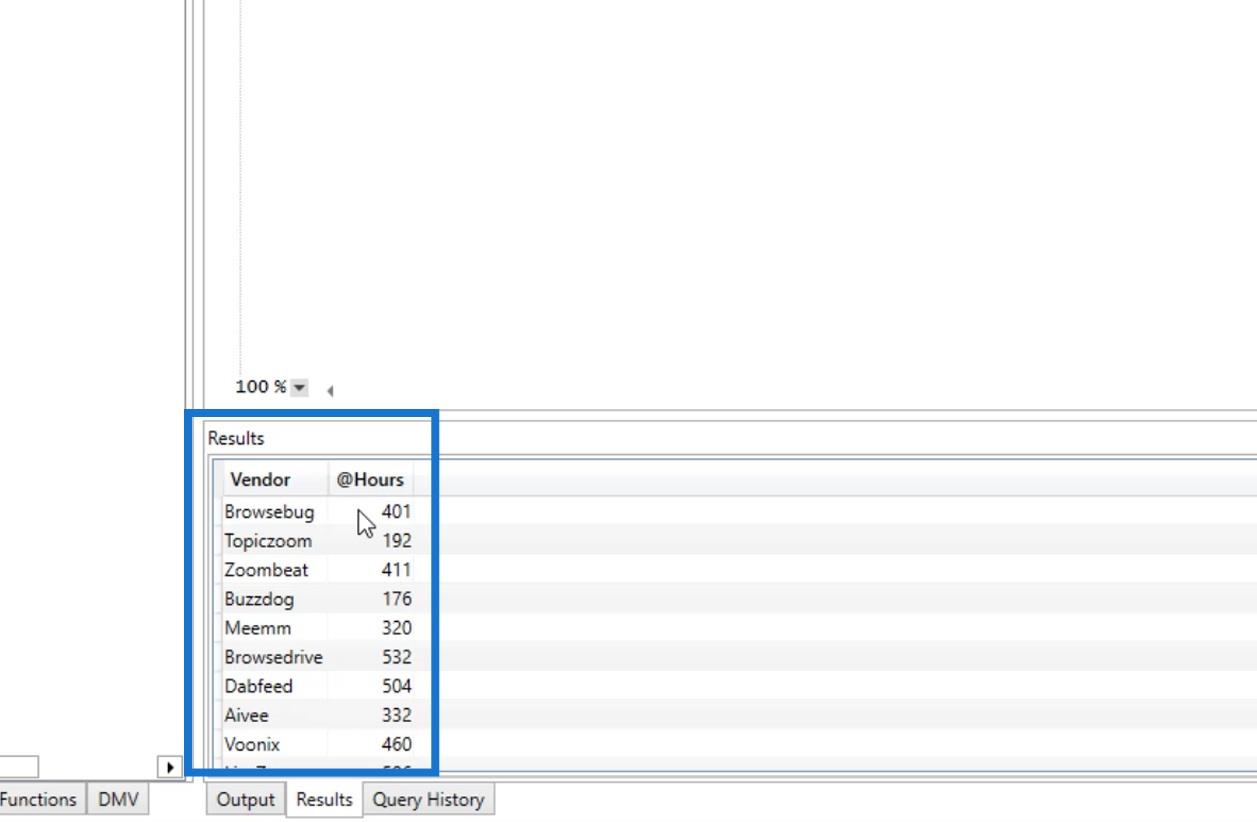Click the right scroll arrow in left pane
Viewport: 1257px width, 822px height.
pyautogui.click(x=169, y=768)
